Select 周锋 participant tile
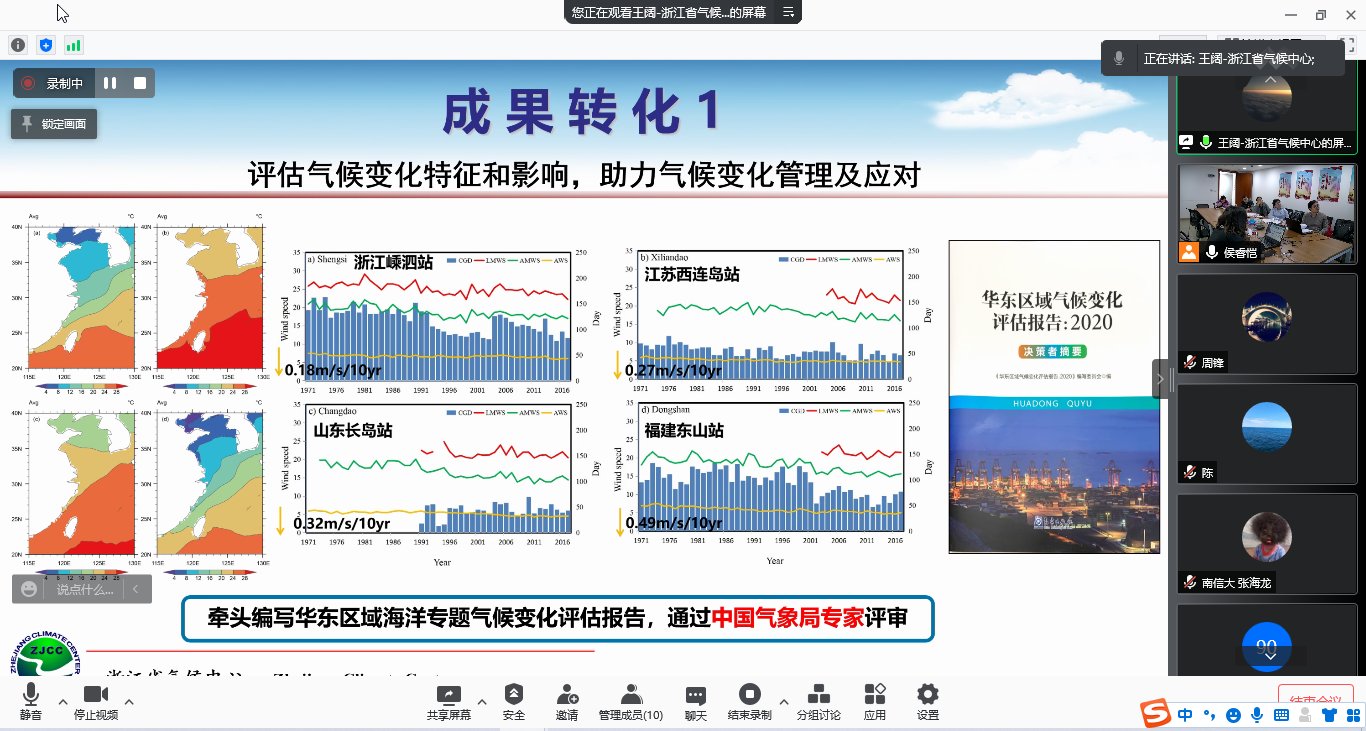Viewport: 1366px width, 731px height. (1267, 323)
